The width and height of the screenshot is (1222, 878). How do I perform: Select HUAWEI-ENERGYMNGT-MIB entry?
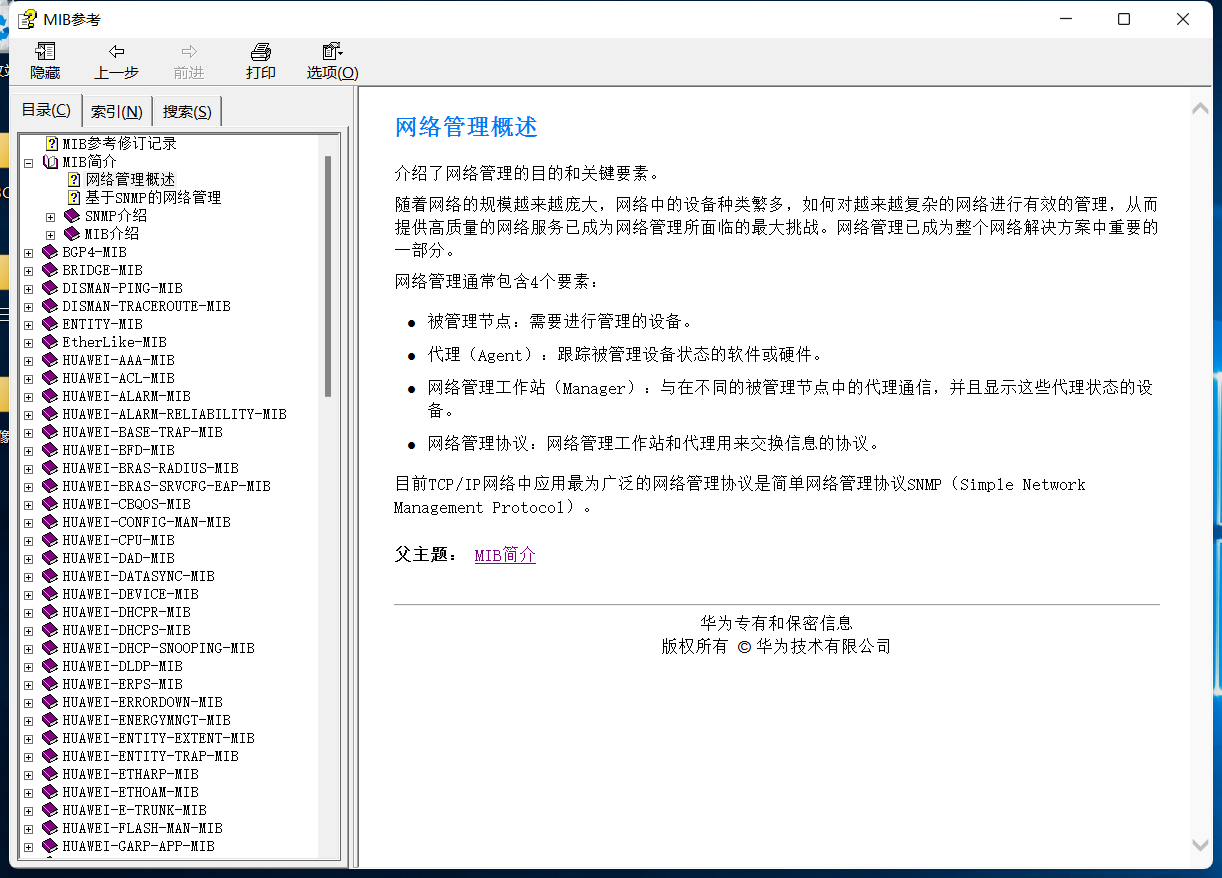pyautogui.click(x=146, y=720)
